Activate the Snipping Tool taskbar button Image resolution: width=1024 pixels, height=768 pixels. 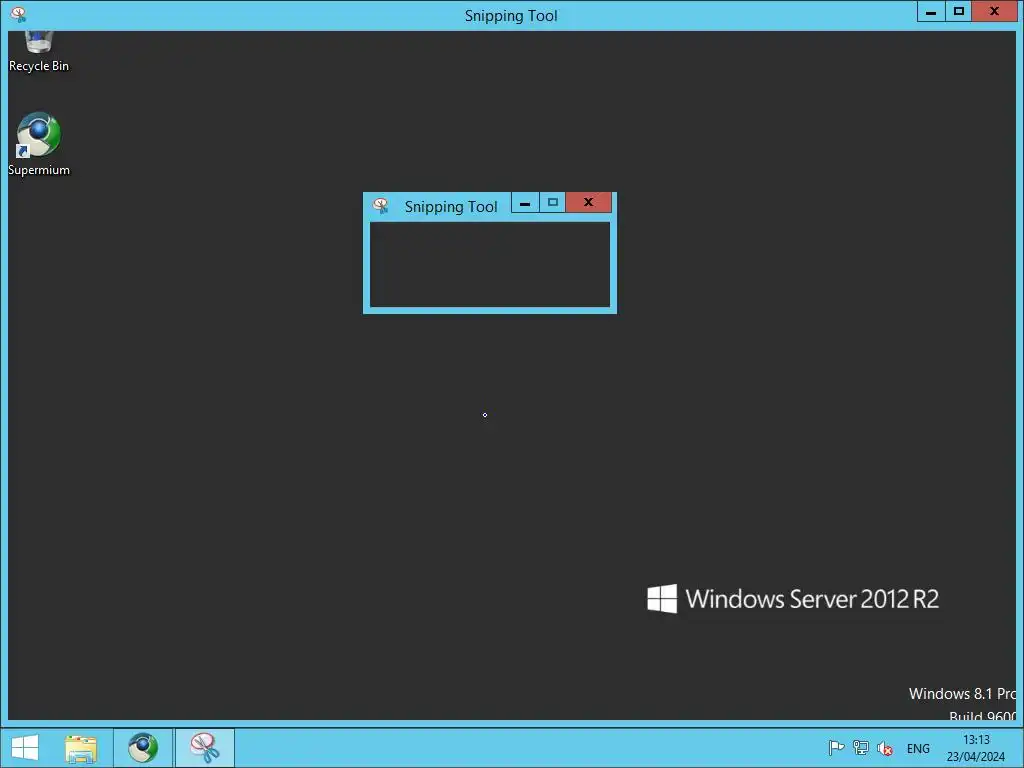pos(204,748)
